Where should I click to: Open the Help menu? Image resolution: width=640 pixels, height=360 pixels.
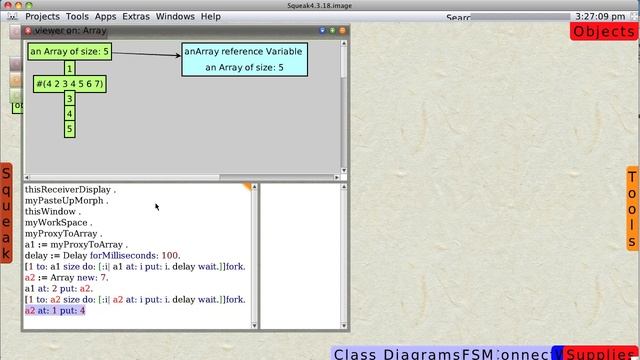[211, 16]
